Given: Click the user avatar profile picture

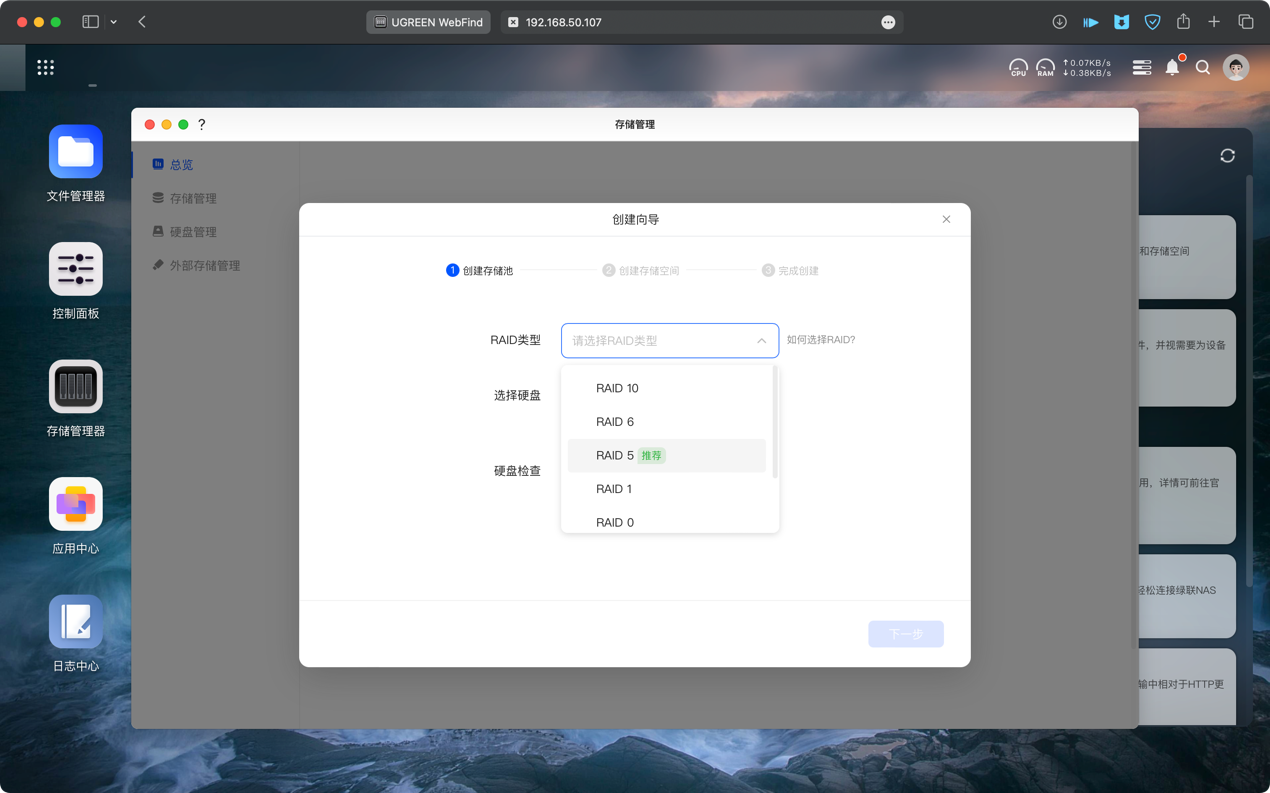Looking at the screenshot, I should click(x=1236, y=68).
